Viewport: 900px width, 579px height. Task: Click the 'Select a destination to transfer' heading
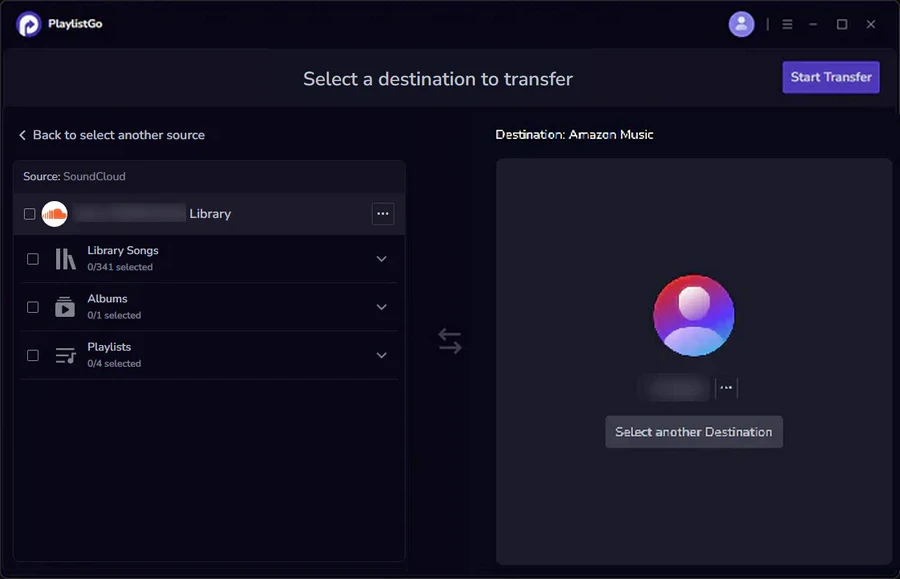438,79
